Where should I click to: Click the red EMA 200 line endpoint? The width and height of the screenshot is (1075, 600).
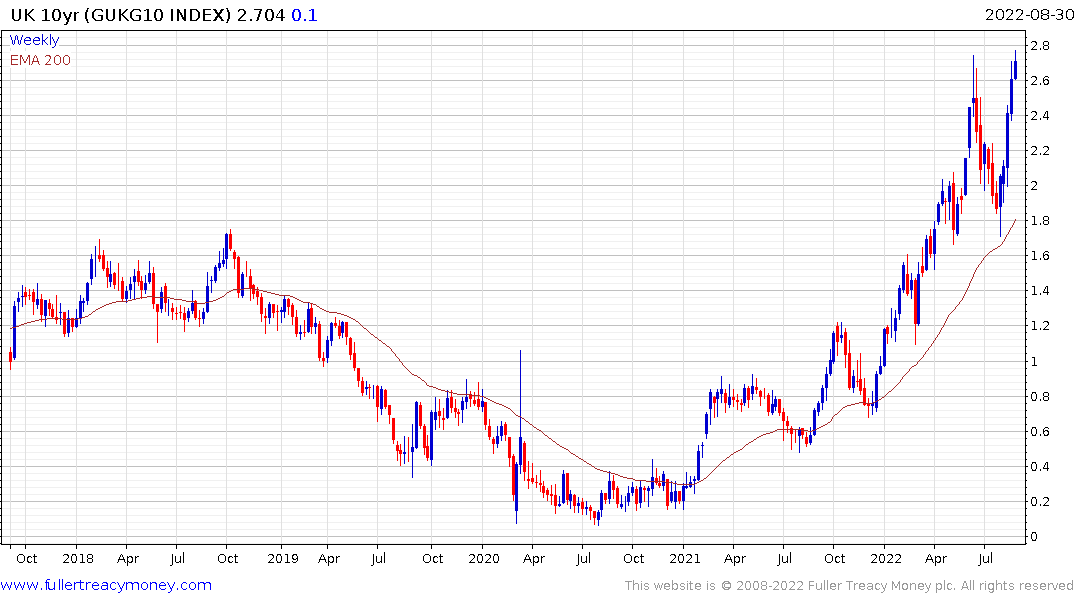[1015, 220]
